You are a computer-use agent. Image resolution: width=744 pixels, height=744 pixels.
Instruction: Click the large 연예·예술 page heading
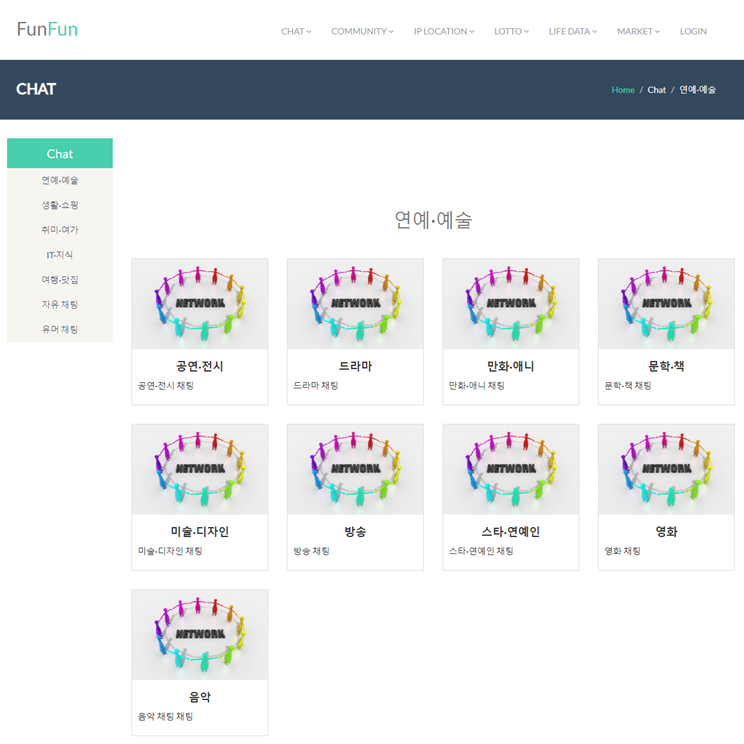coord(433,220)
